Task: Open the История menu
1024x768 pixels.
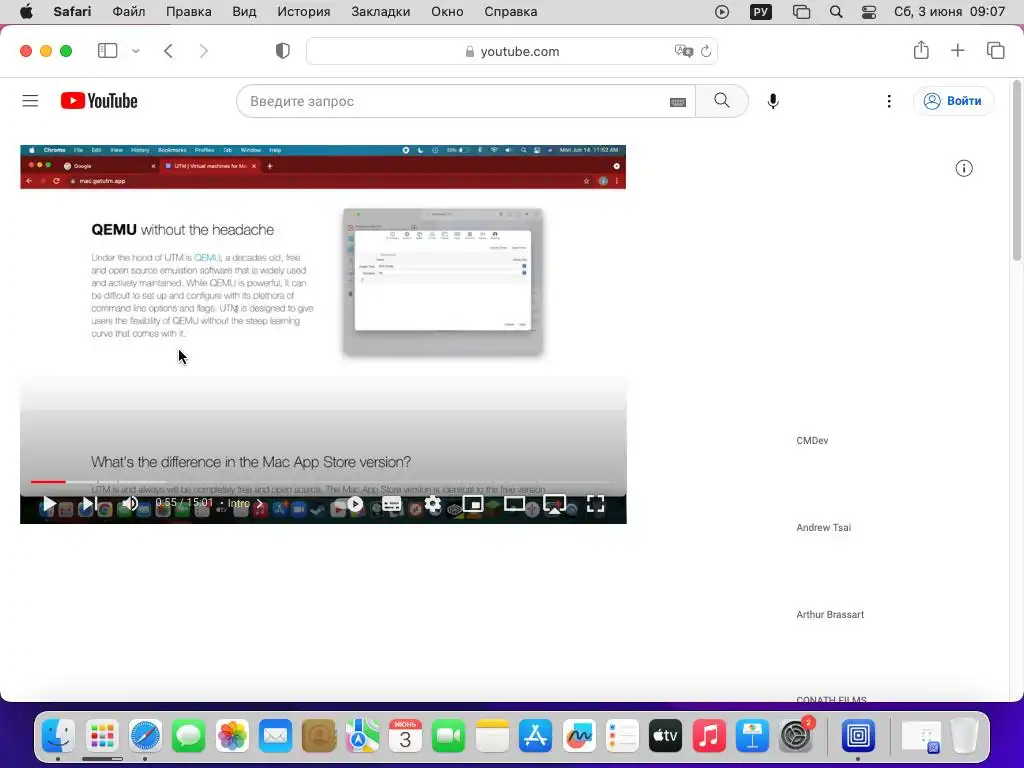Action: (304, 12)
